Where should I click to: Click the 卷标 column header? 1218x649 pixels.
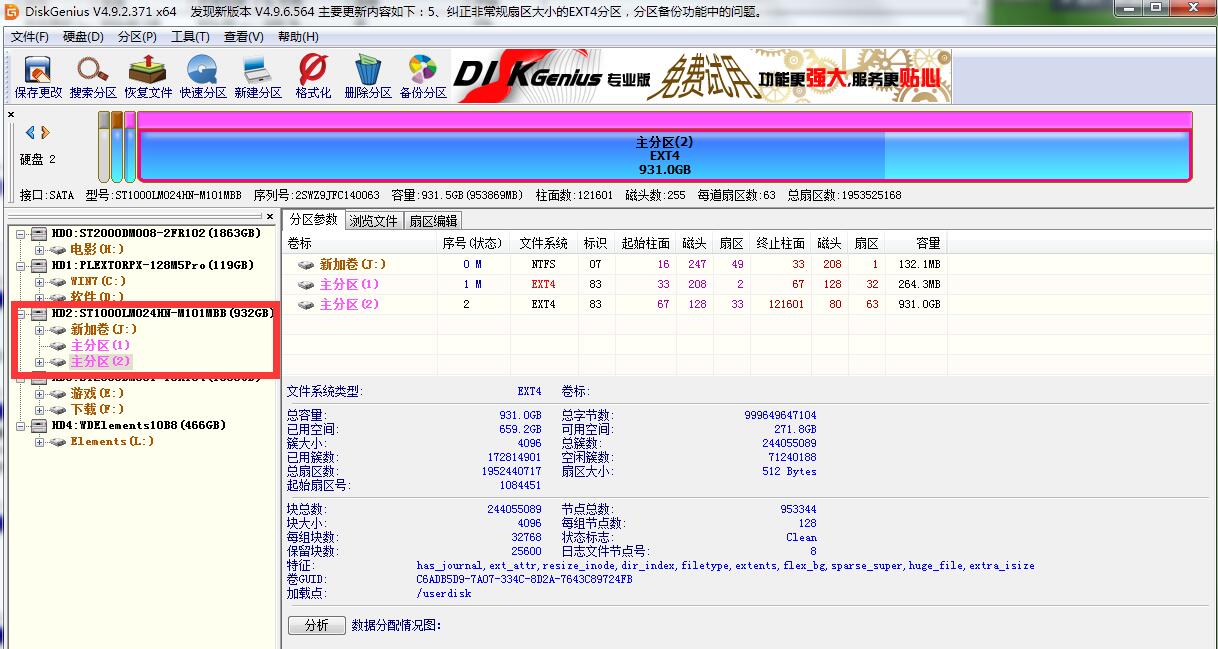360,243
